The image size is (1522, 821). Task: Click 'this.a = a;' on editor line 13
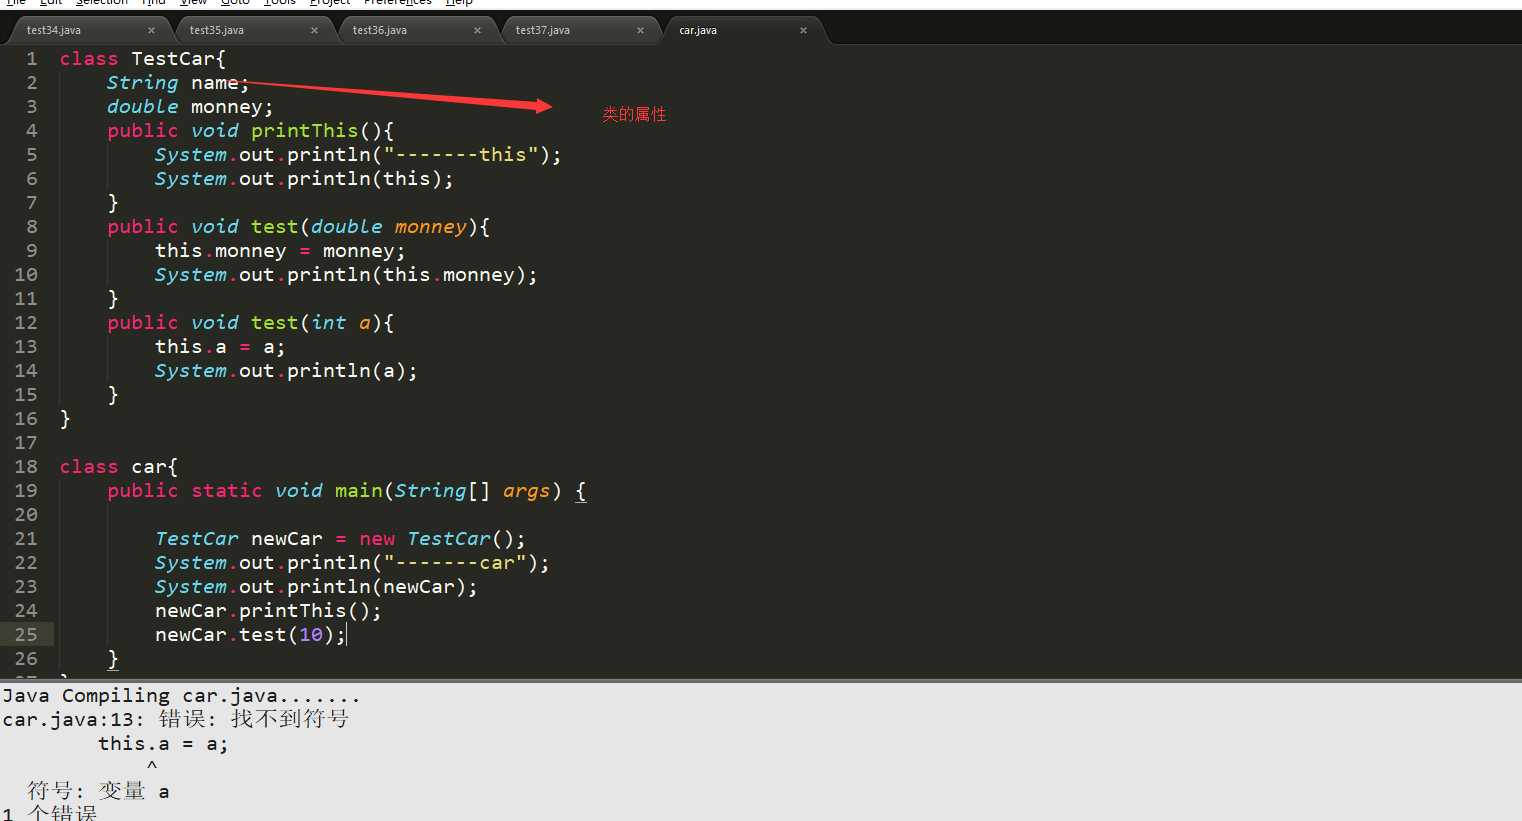pyautogui.click(x=220, y=347)
